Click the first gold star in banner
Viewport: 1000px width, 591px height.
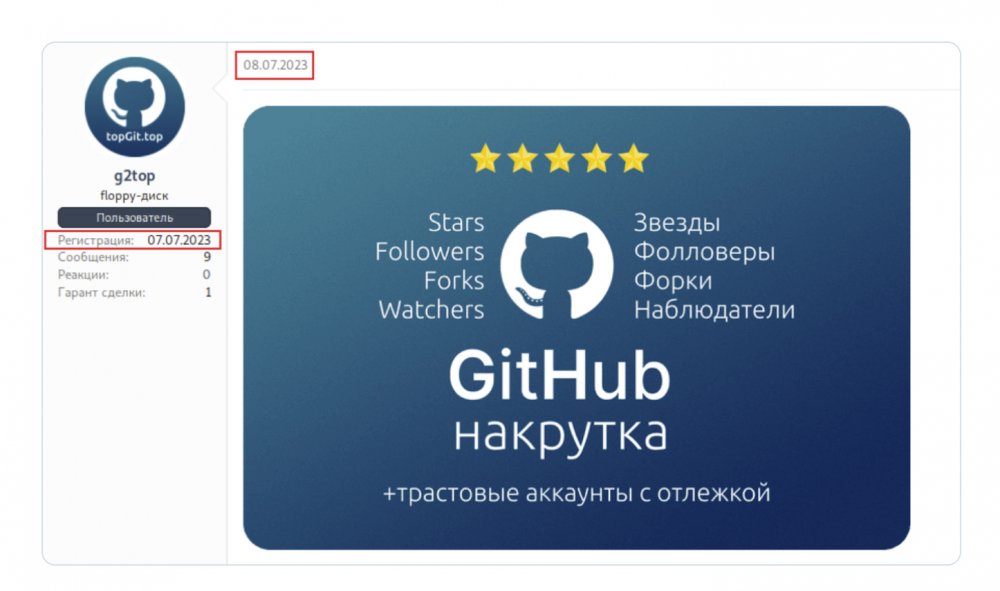pyautogui.click(x=485, y=158)
